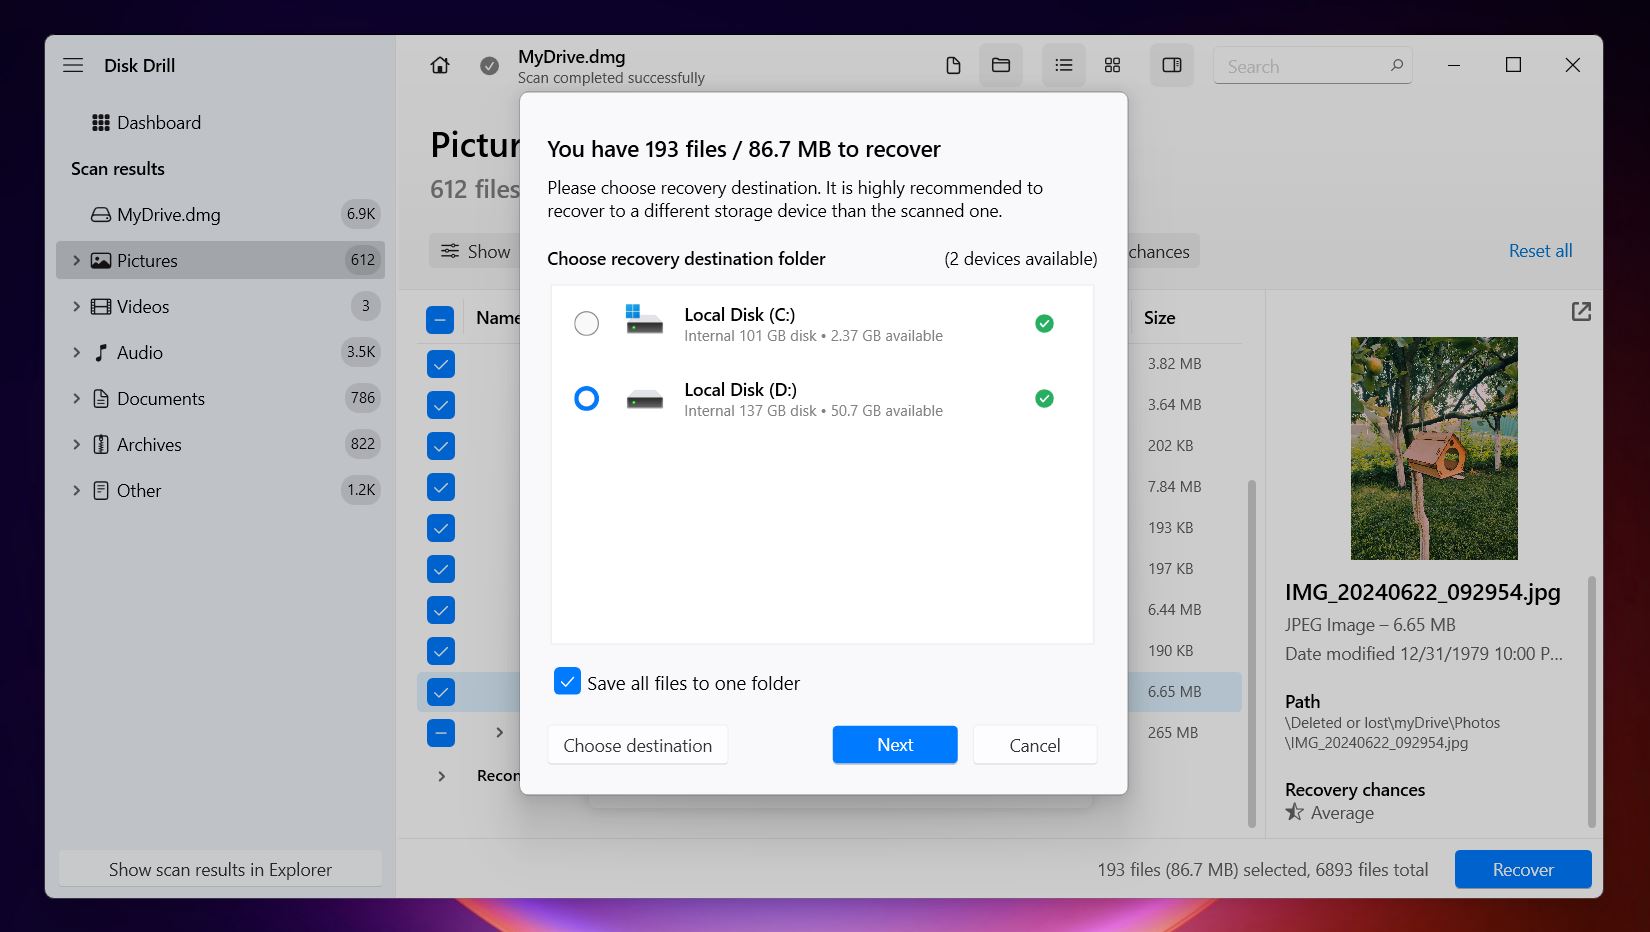
Task: Click the birdhouse preview thumbnail
Action: (x=1434, y=448)
